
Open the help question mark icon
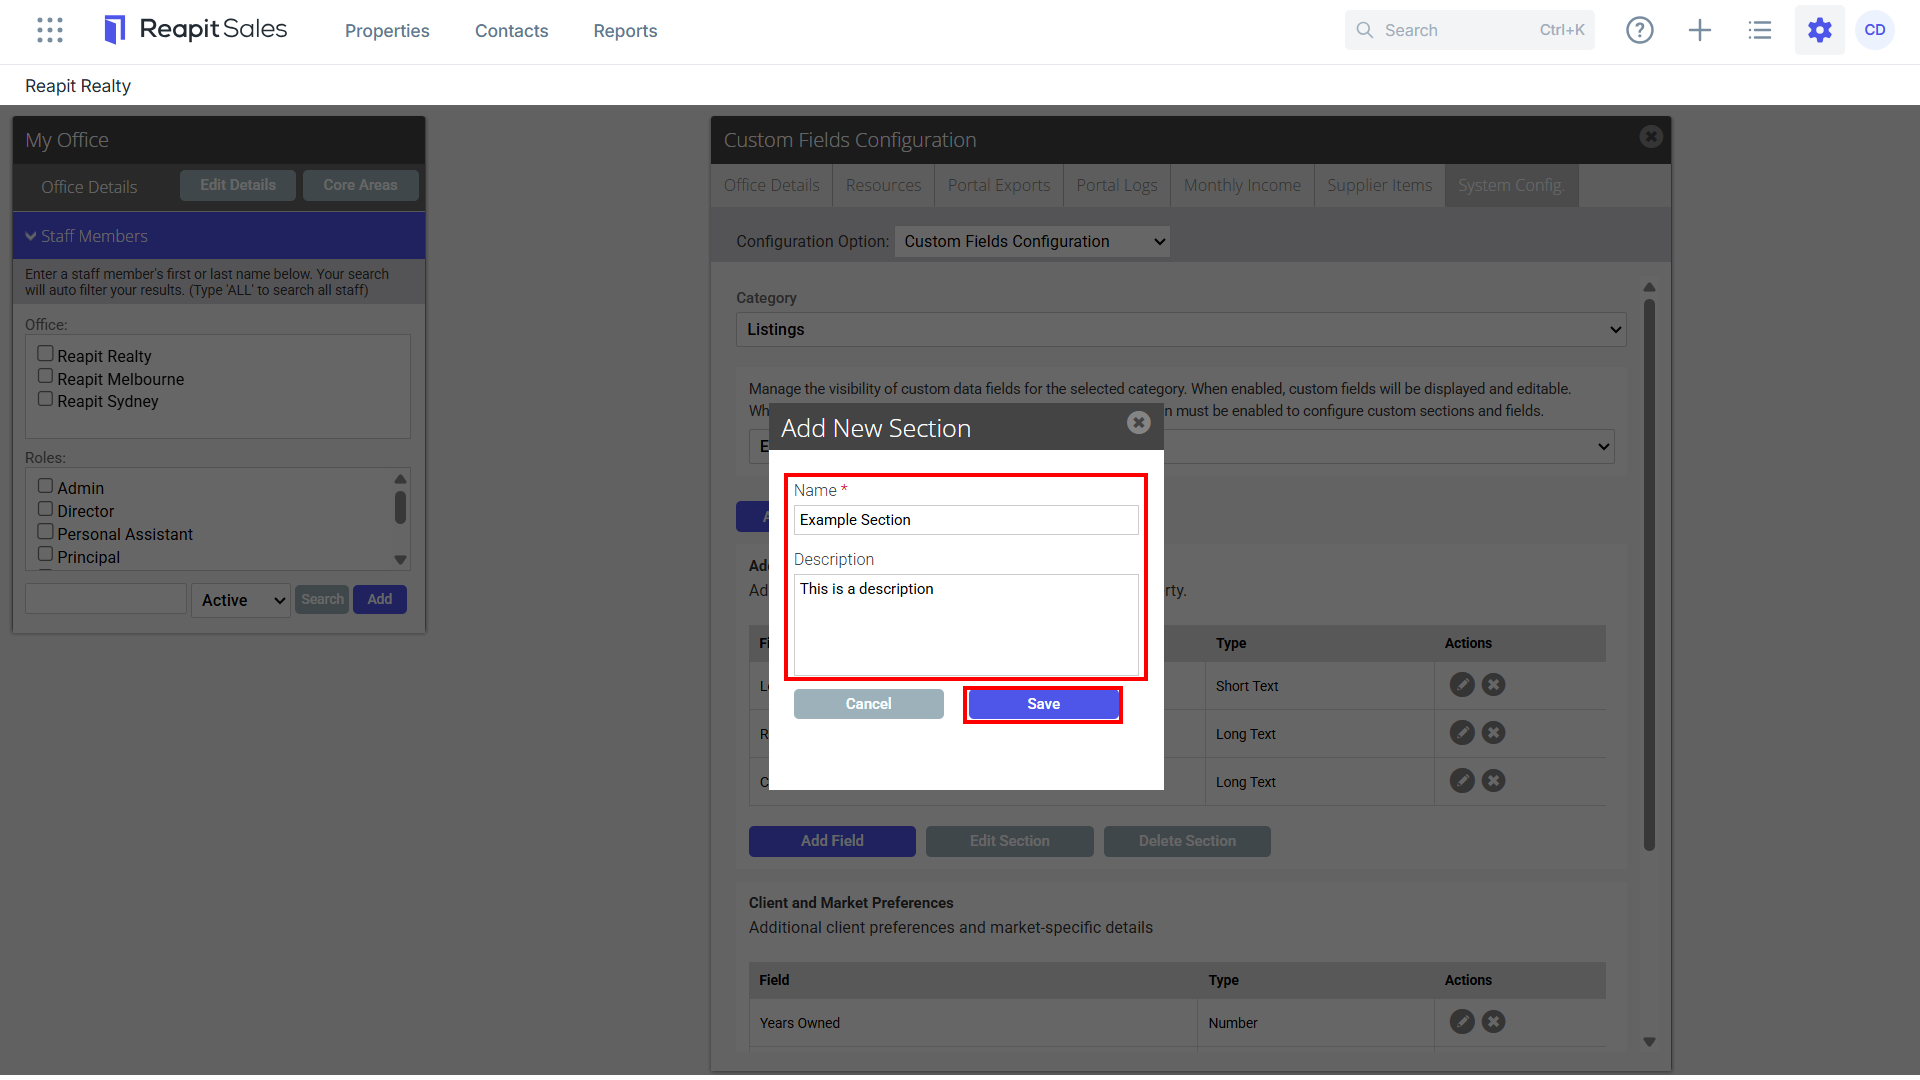tap(1640, 30)
